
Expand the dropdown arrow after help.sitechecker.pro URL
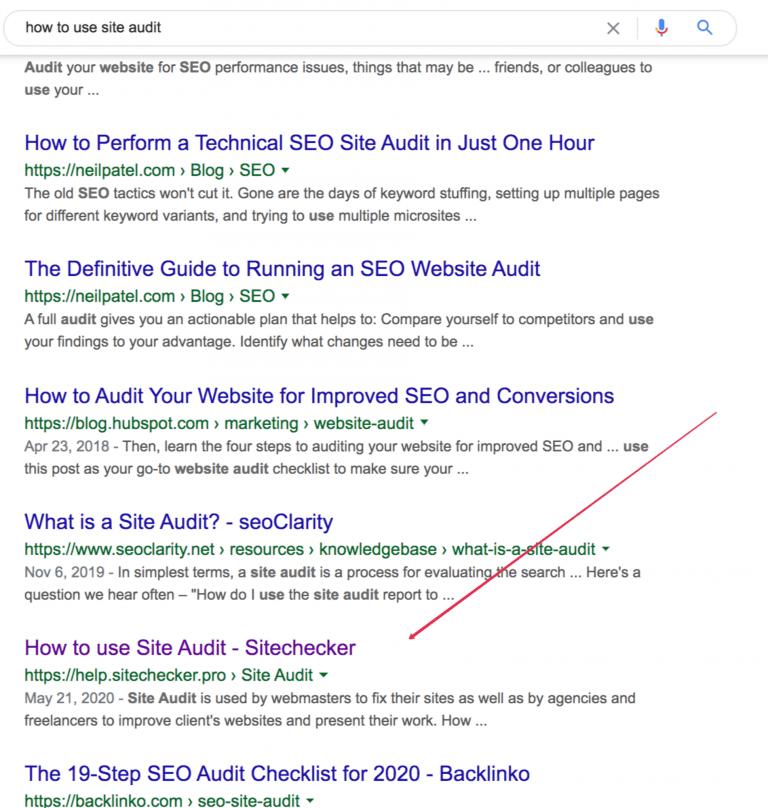324,675
